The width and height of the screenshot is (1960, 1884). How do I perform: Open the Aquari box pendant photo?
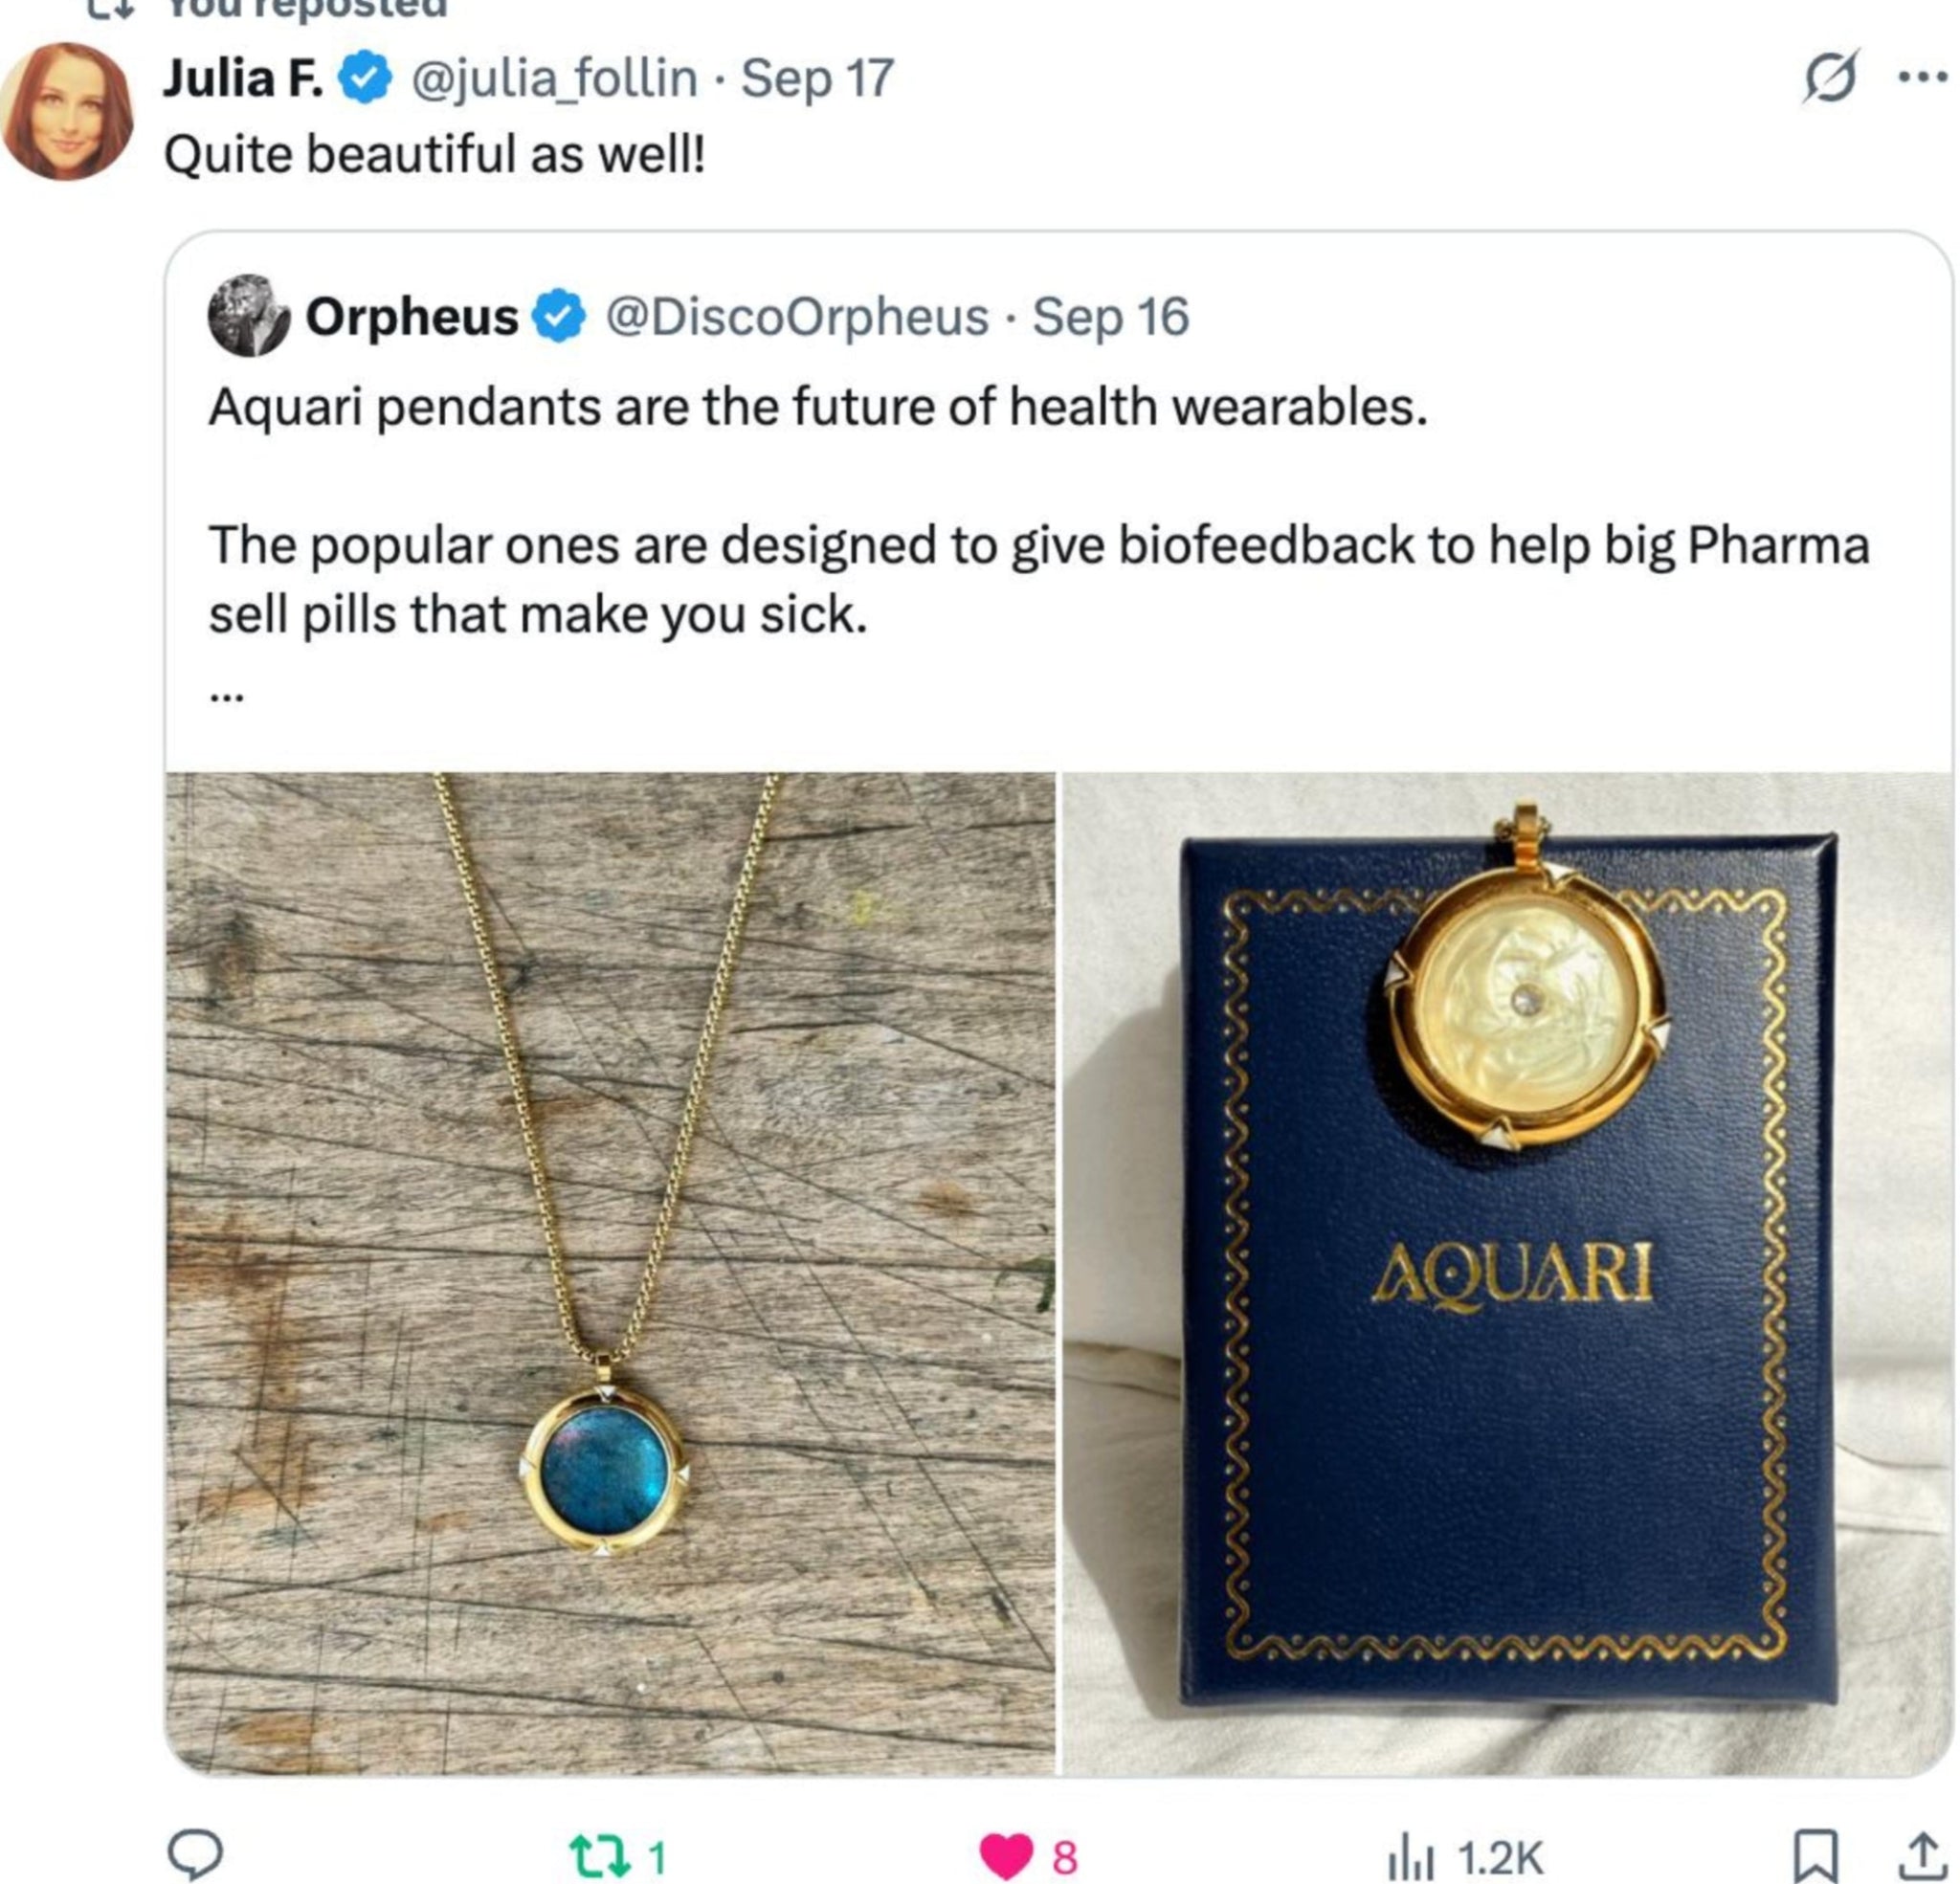pos(1507,1274)
